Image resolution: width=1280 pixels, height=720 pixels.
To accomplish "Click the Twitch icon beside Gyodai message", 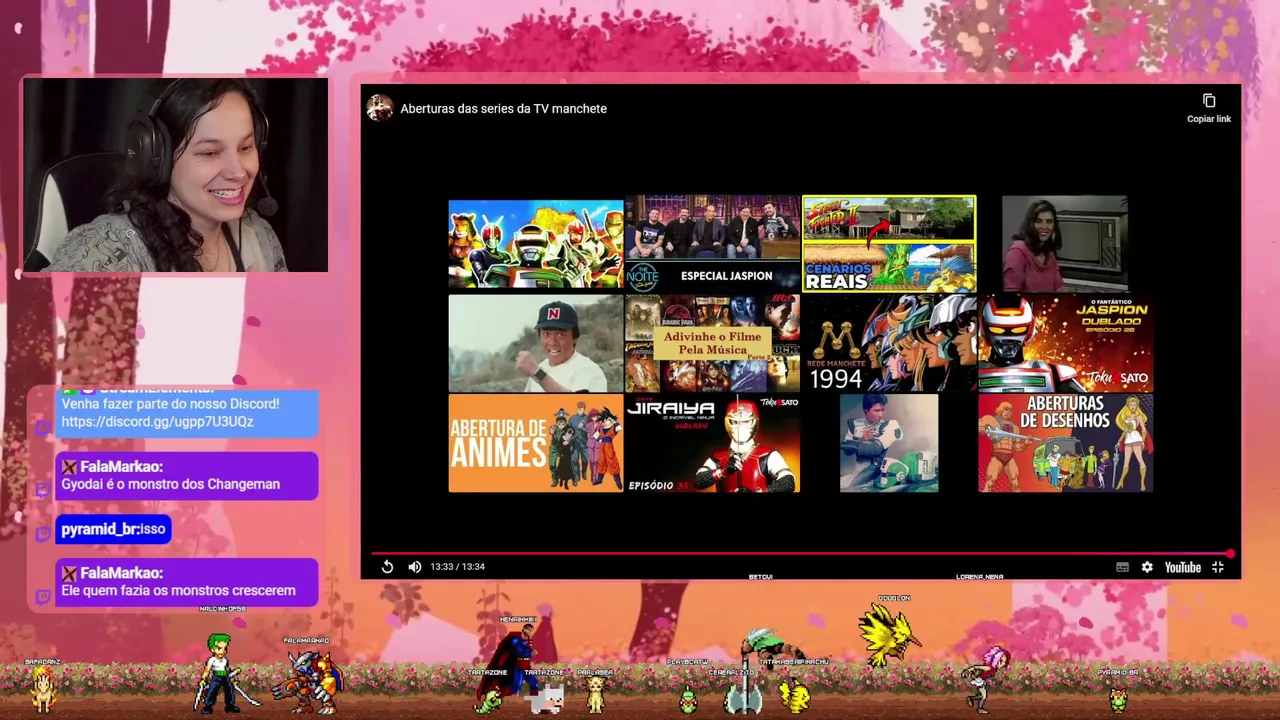I will coord(42,490).
